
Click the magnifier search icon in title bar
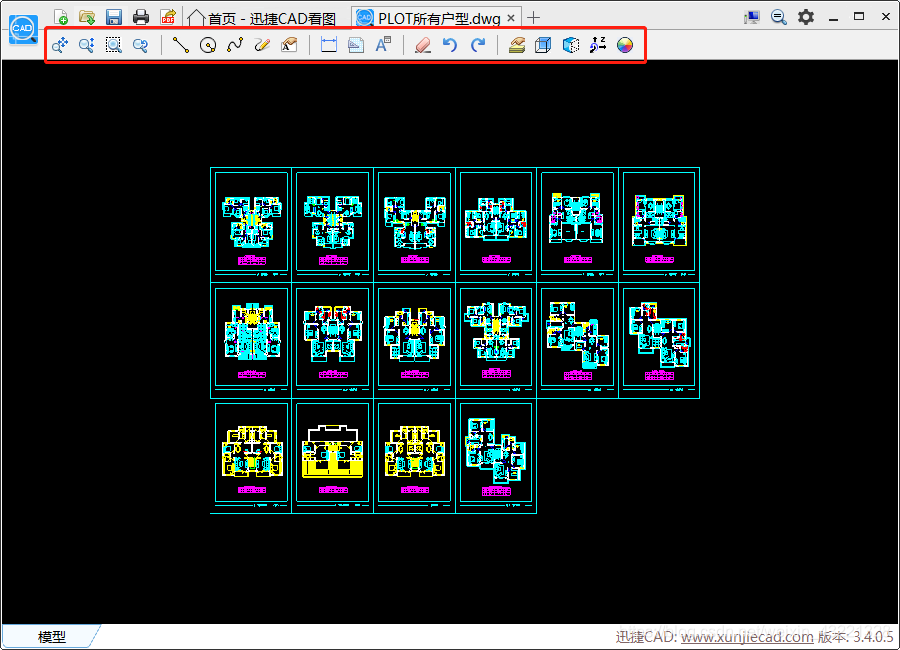(778, 17)
